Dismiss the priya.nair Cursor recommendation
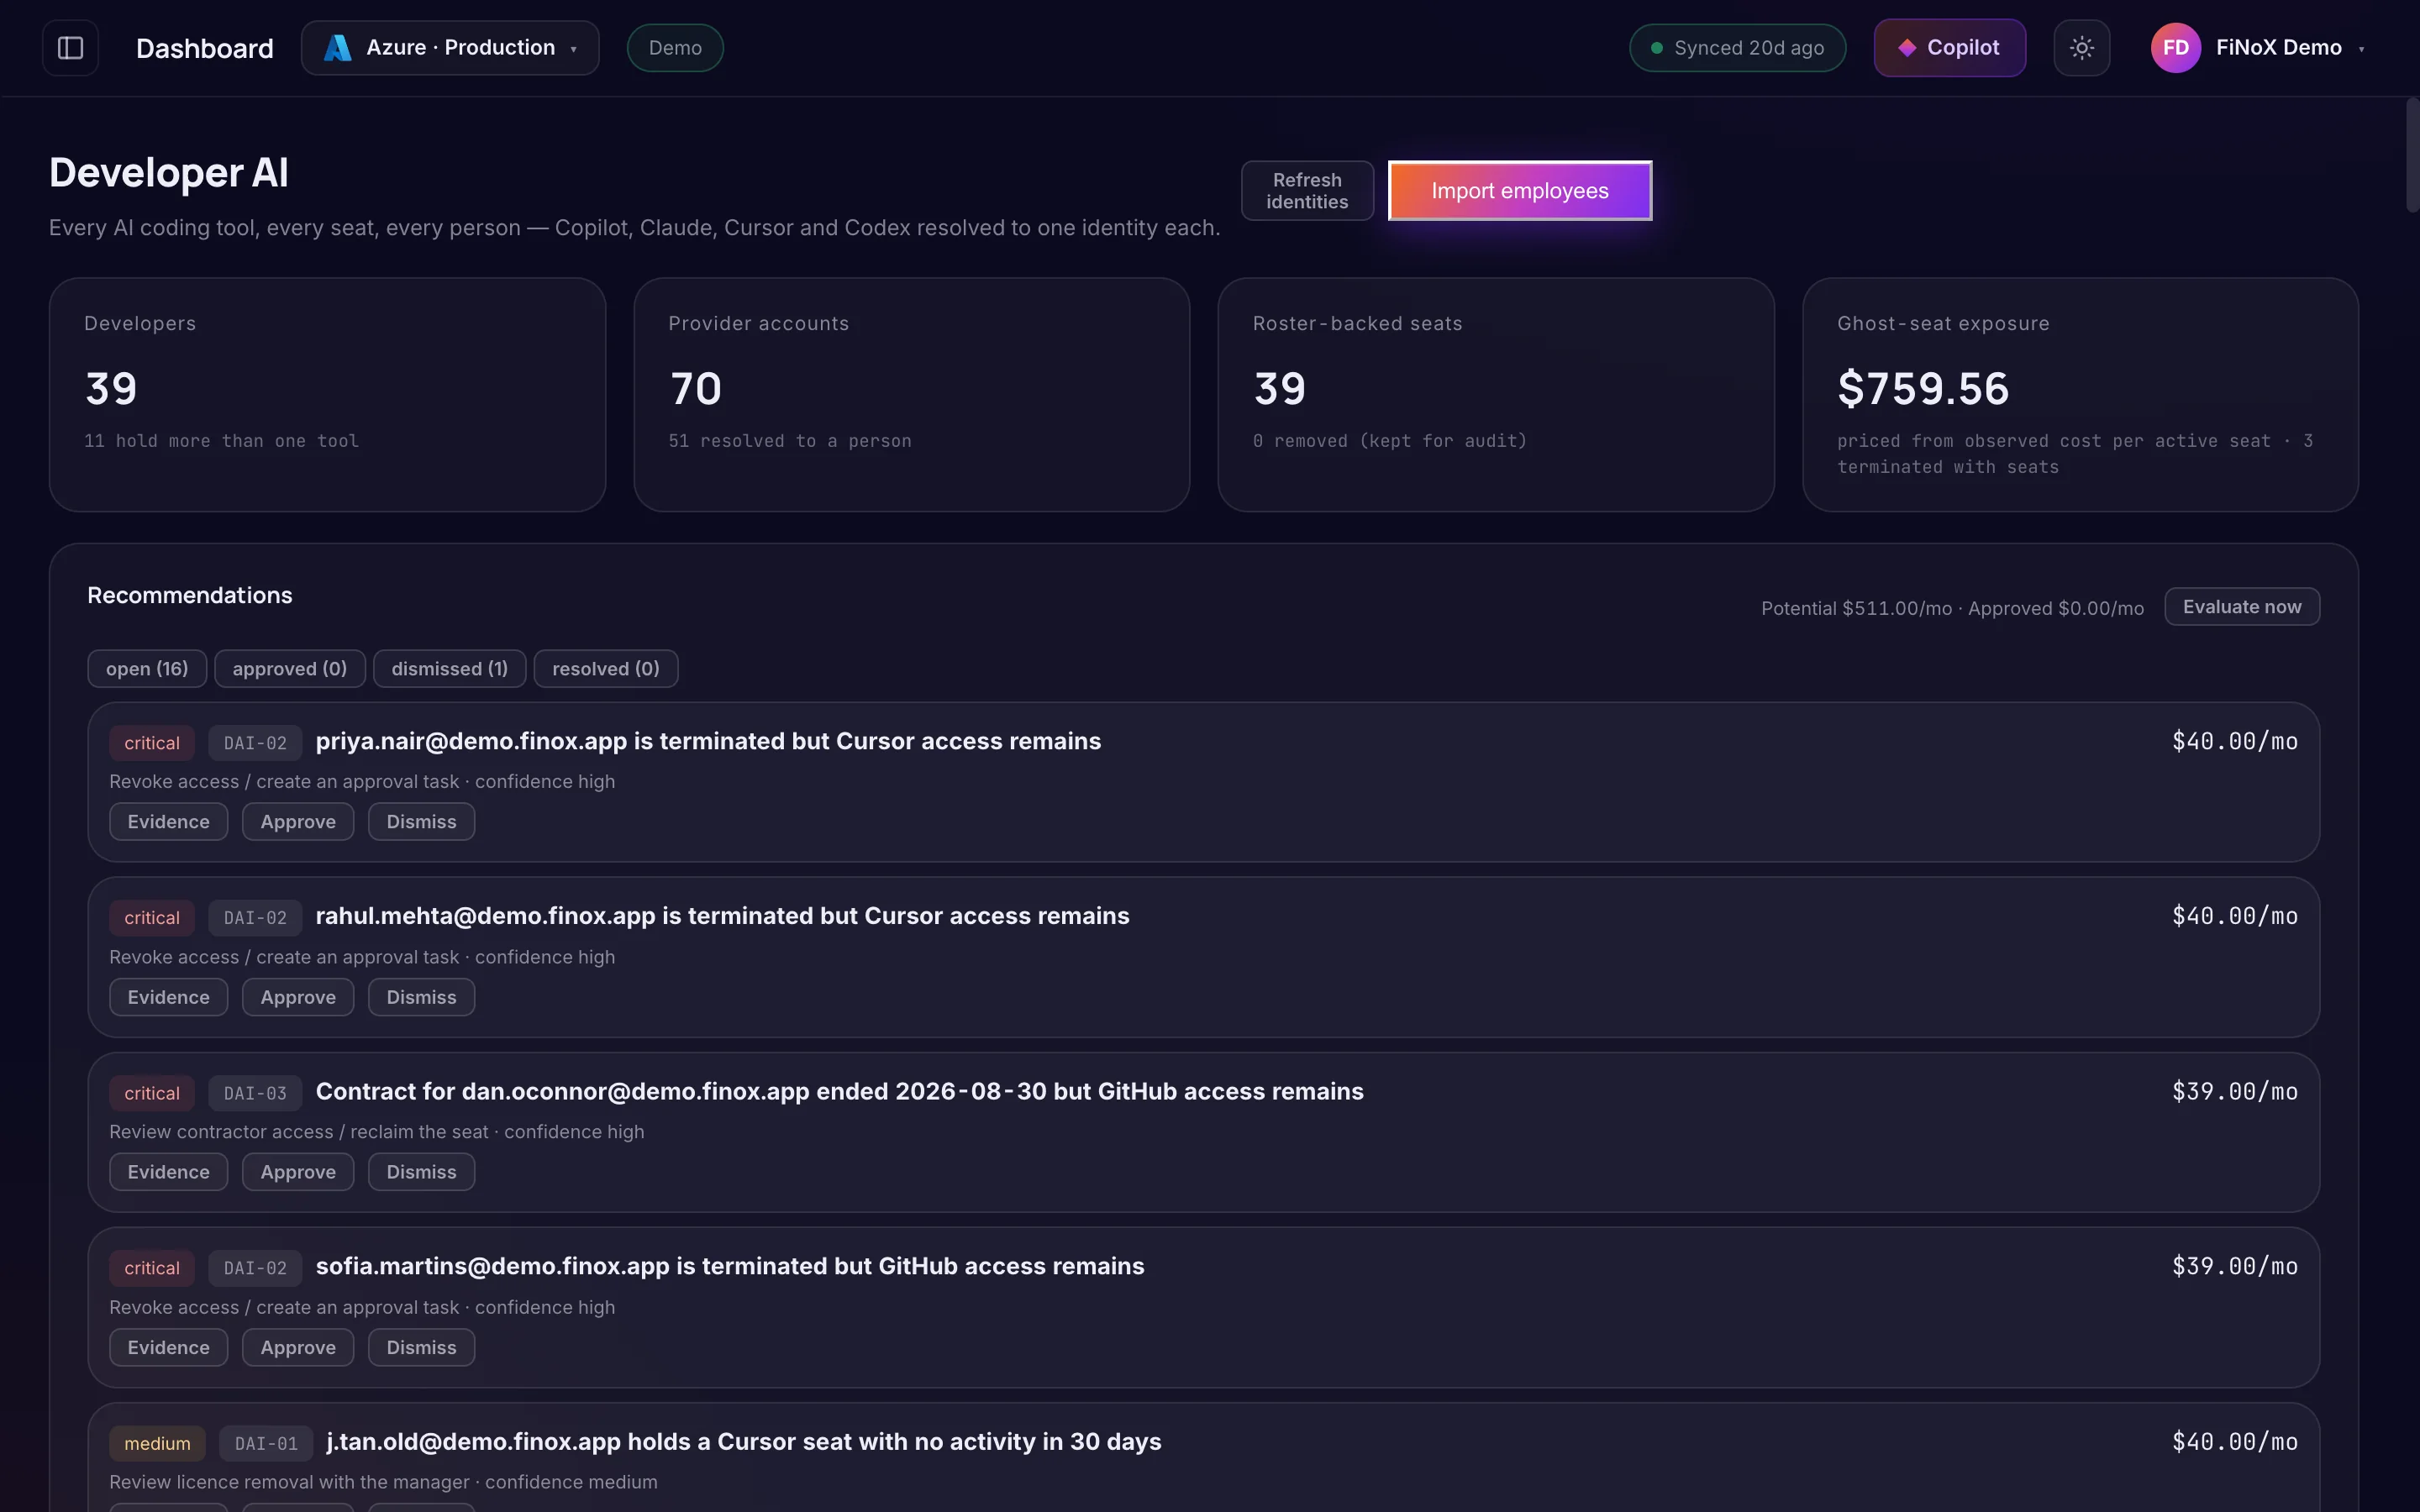 click(421, 822)
